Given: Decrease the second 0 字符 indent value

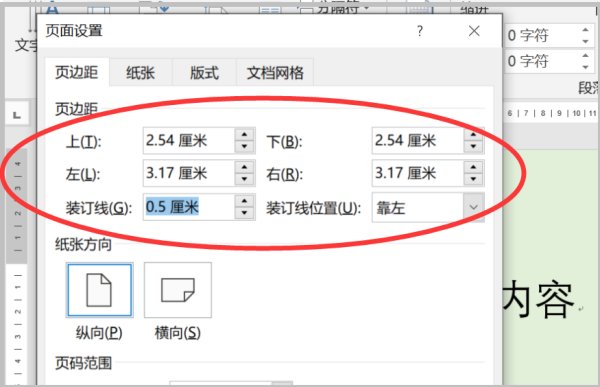Looking at the screenshot, I should (585, 67).
